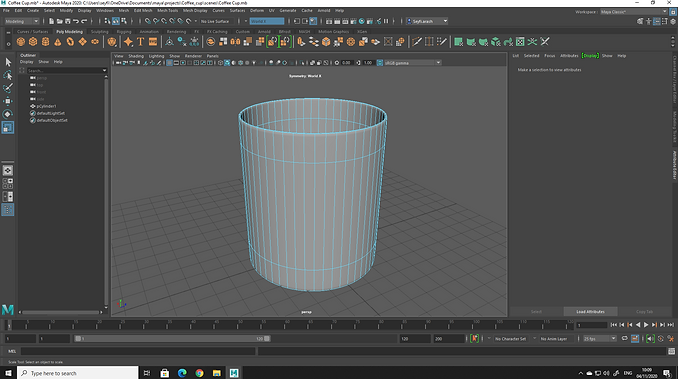This screenshot has height=379, width=678.
Task: Create a polygon disc from shelf
Action: (95, 42)
